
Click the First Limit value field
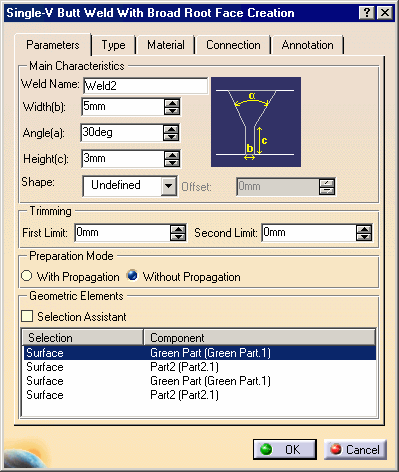pyautogui.click(x=122, y=232)
